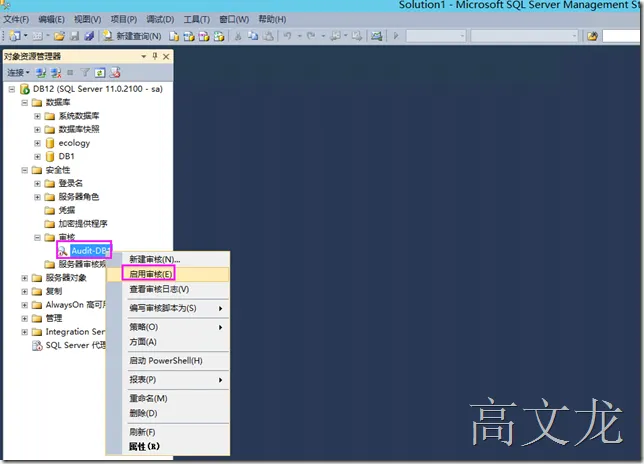The image size is (644, 464).
Task: Click the Navigate Backward icon
Action: [335, 36]
